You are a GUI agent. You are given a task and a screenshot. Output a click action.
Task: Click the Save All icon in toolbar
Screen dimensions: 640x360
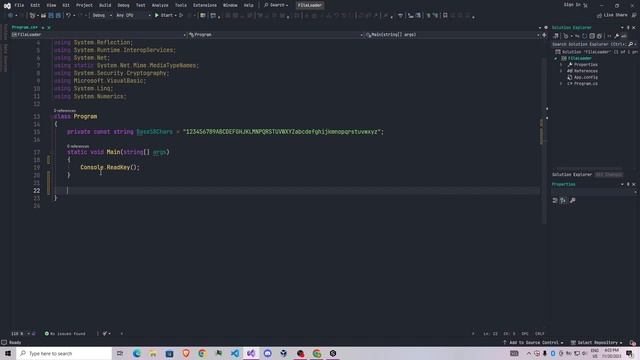(x=58, y=16)
